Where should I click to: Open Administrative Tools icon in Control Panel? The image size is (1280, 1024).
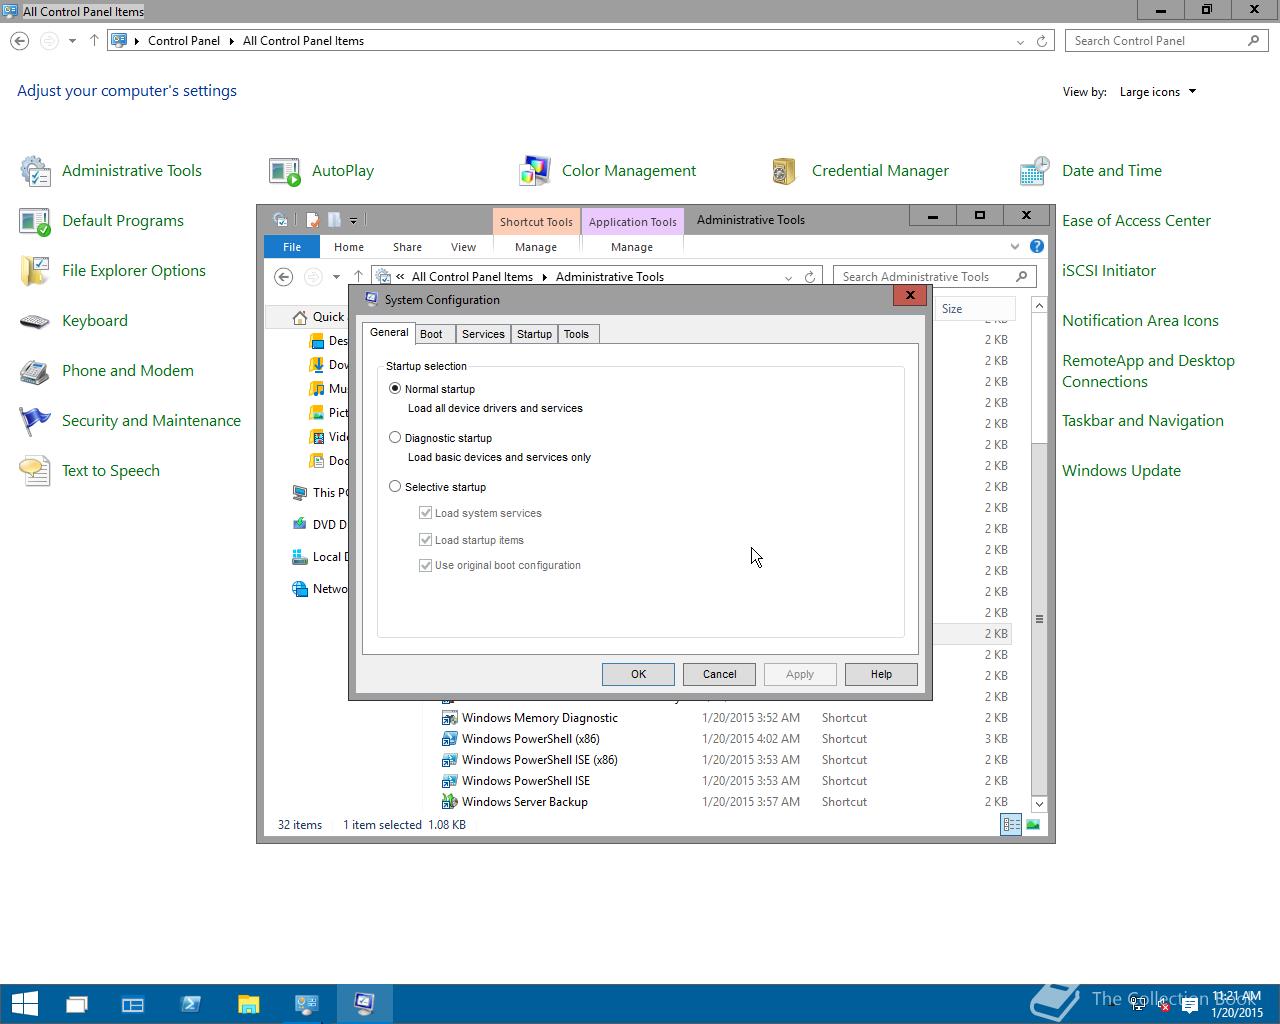click(35, 171)
